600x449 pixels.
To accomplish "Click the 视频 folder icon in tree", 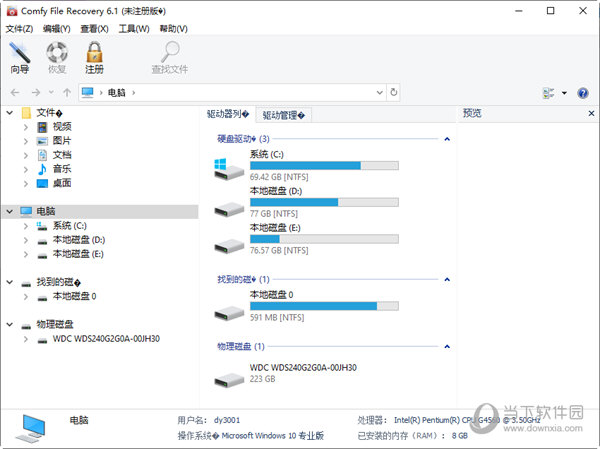I will 42,127.
